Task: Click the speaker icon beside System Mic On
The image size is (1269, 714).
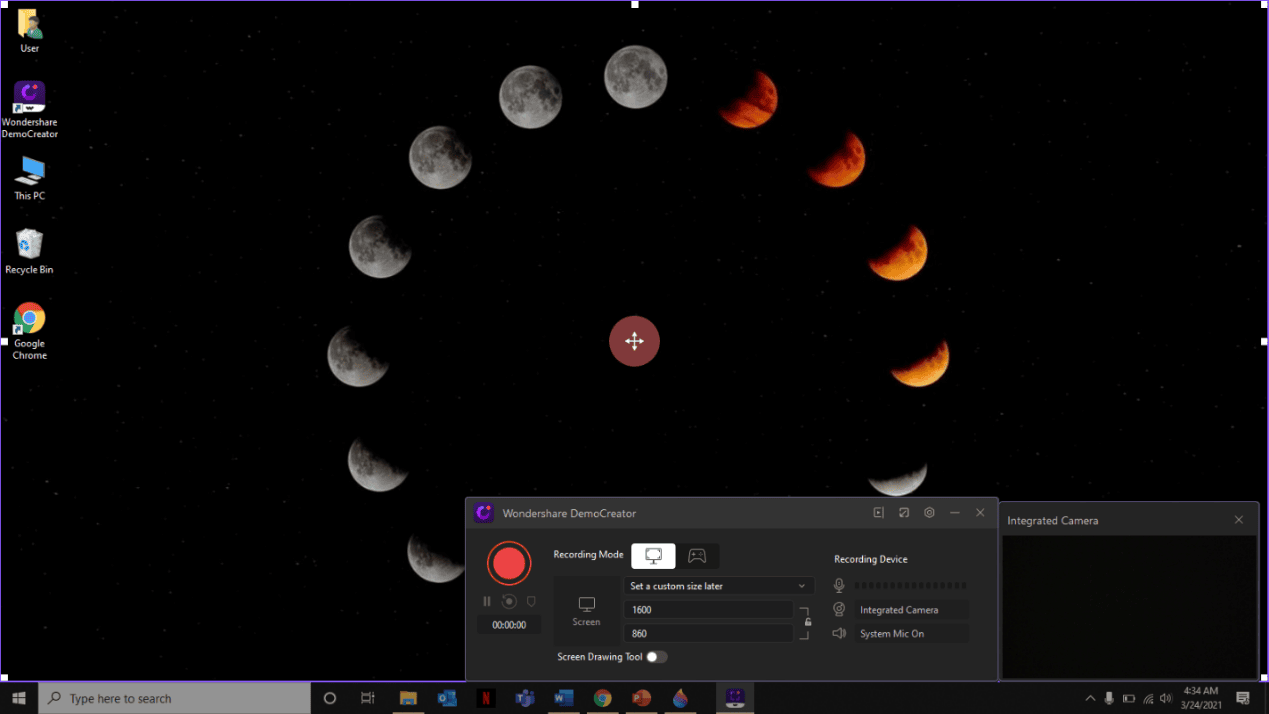Action: (x=839, y=634)
